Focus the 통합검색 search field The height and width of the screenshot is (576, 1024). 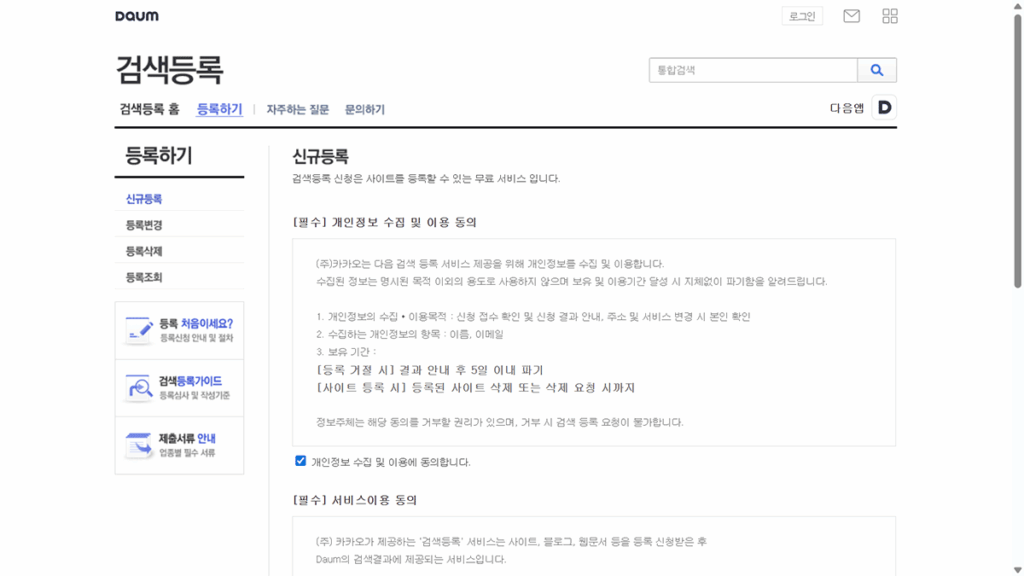pos(753,70)
